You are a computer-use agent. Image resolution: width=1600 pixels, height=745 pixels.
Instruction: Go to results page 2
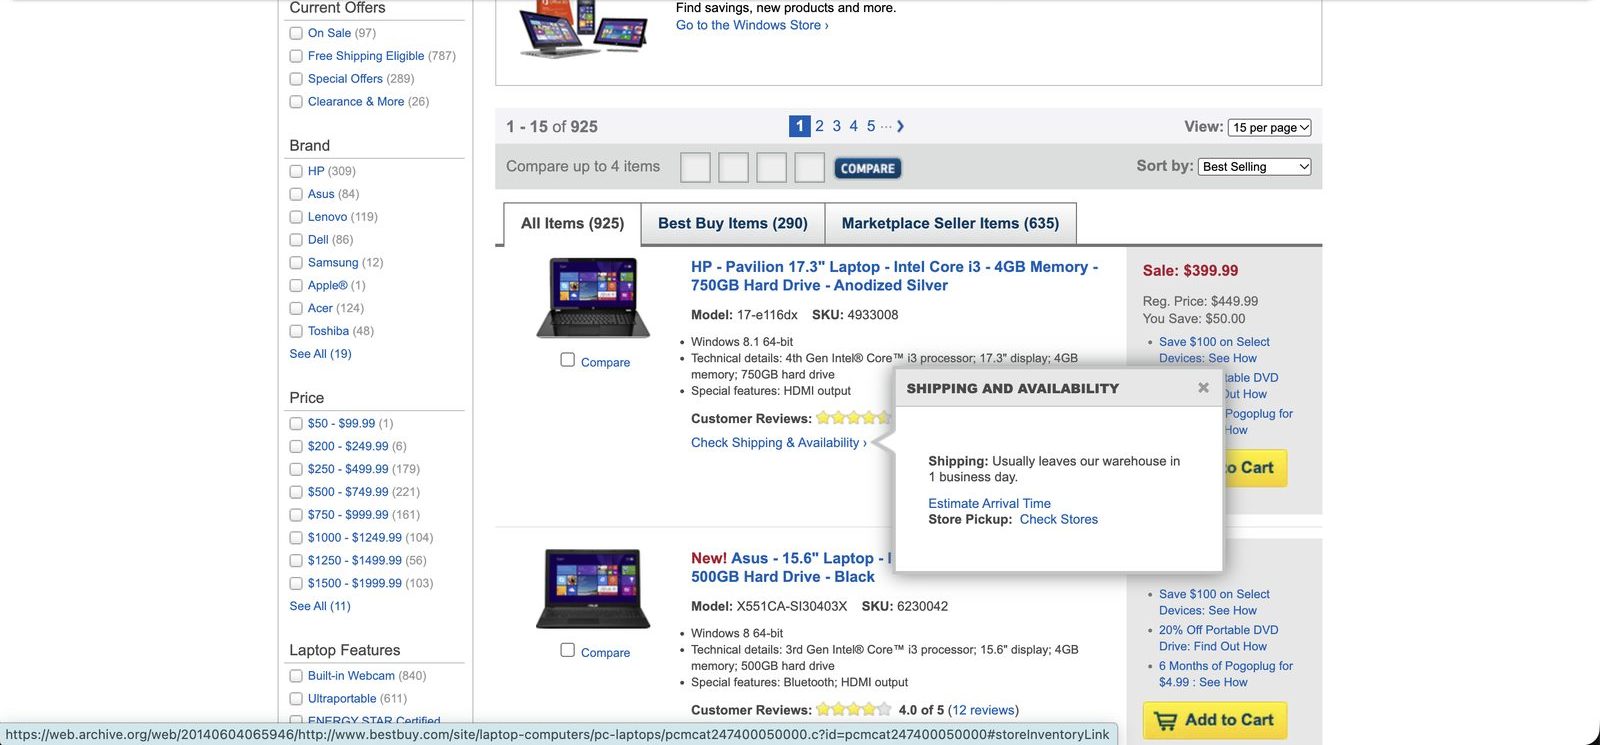tap(819, 126)
